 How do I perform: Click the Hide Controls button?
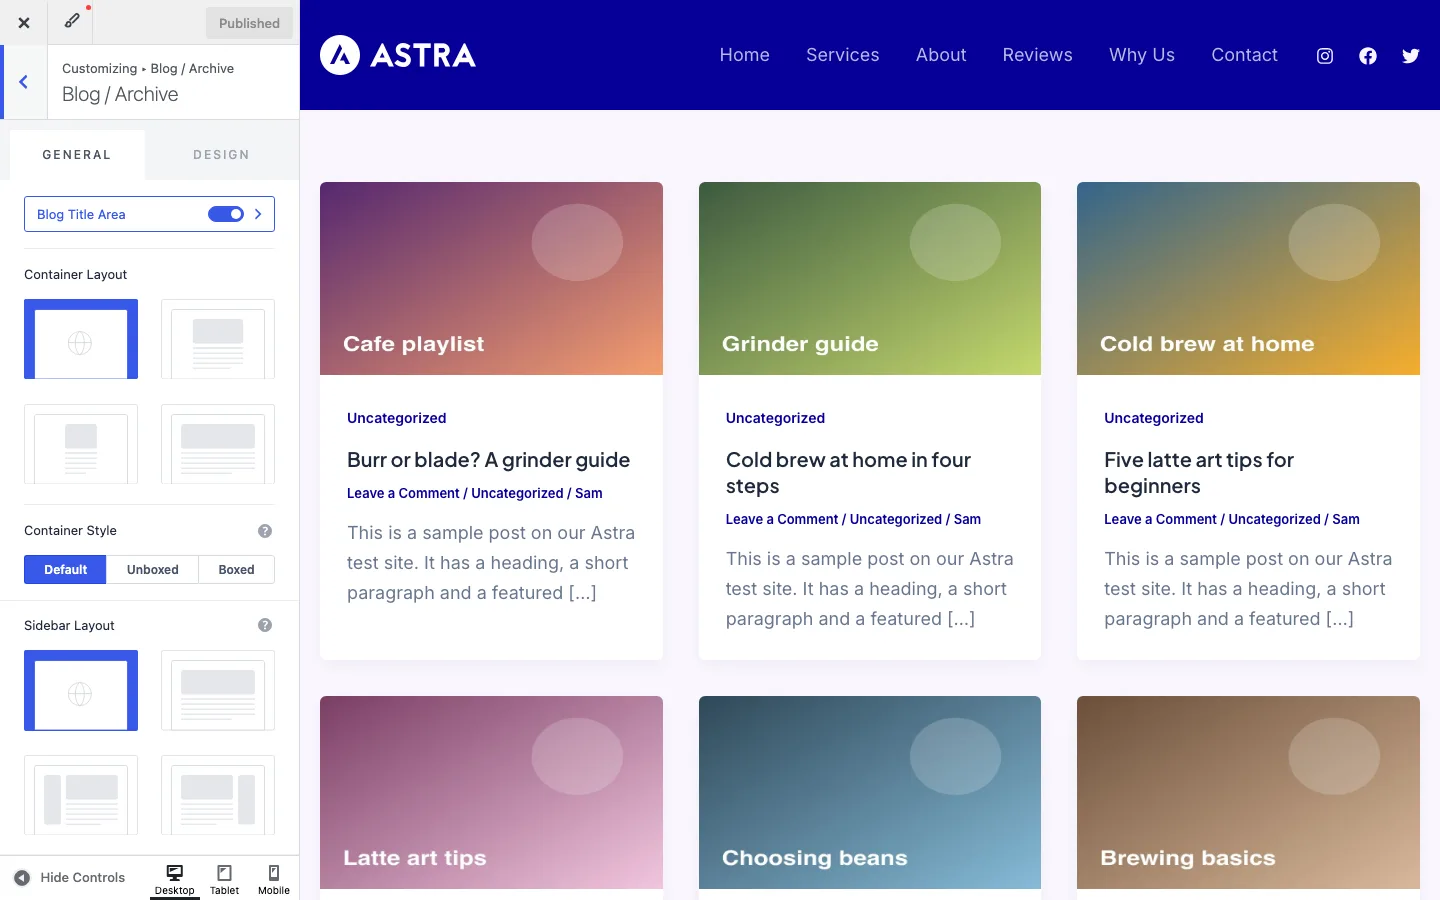[x=69, y=878]
